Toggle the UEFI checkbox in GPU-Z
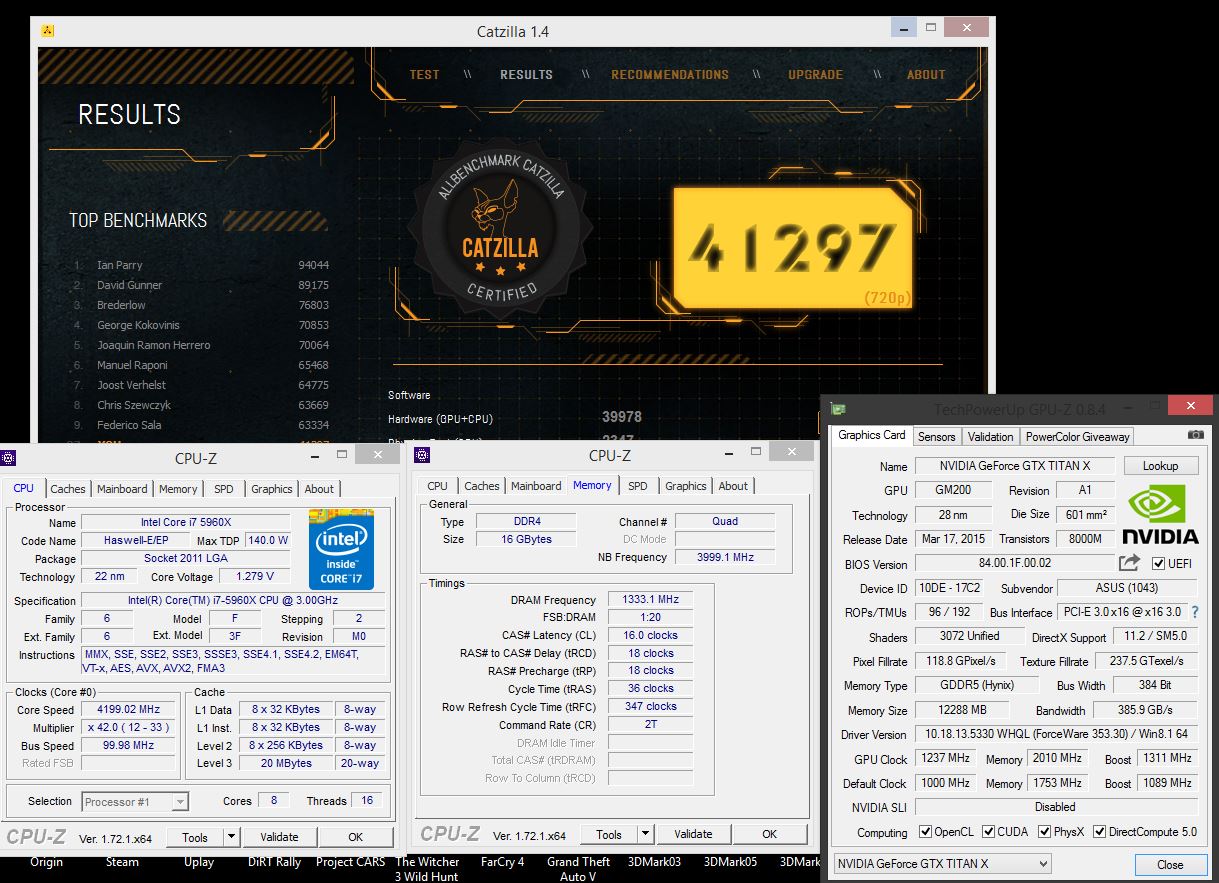 [x=1159, y=564]
